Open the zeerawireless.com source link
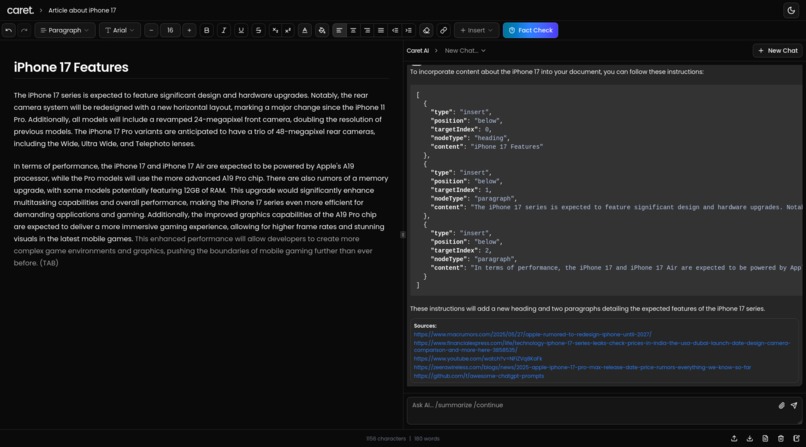Screen dimensions: 806x447 click(x=582, y=367)
